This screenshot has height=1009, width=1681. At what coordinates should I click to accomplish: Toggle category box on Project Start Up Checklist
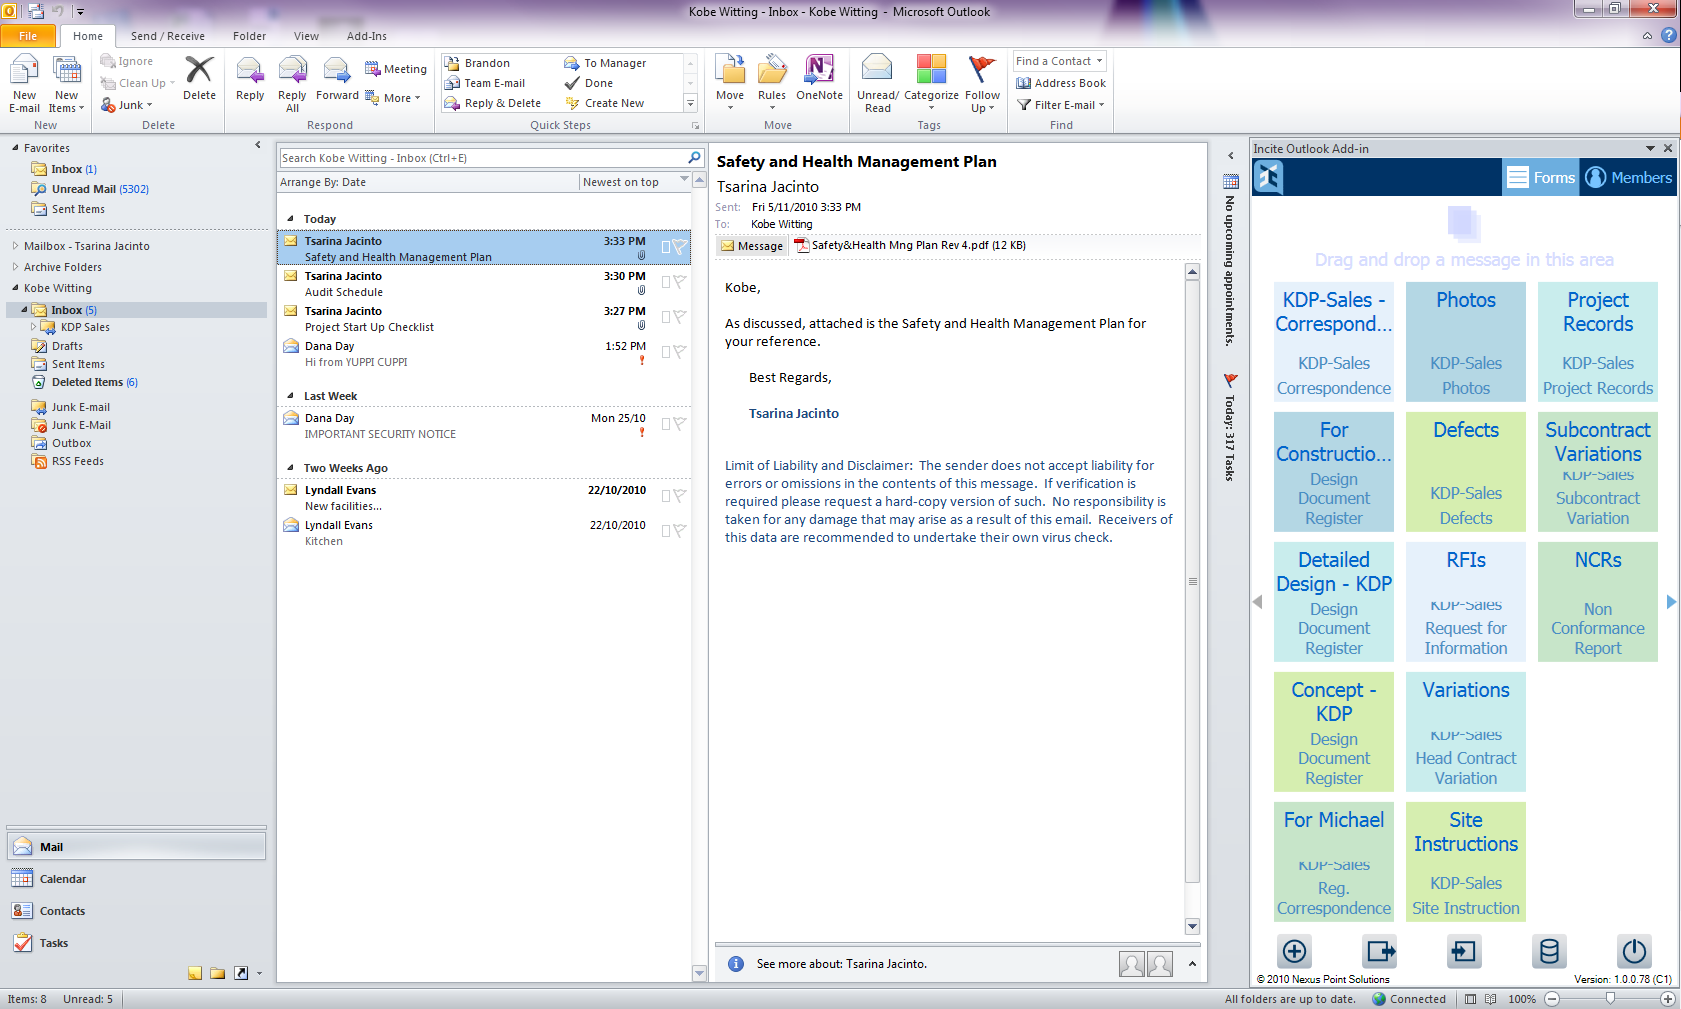666,317
